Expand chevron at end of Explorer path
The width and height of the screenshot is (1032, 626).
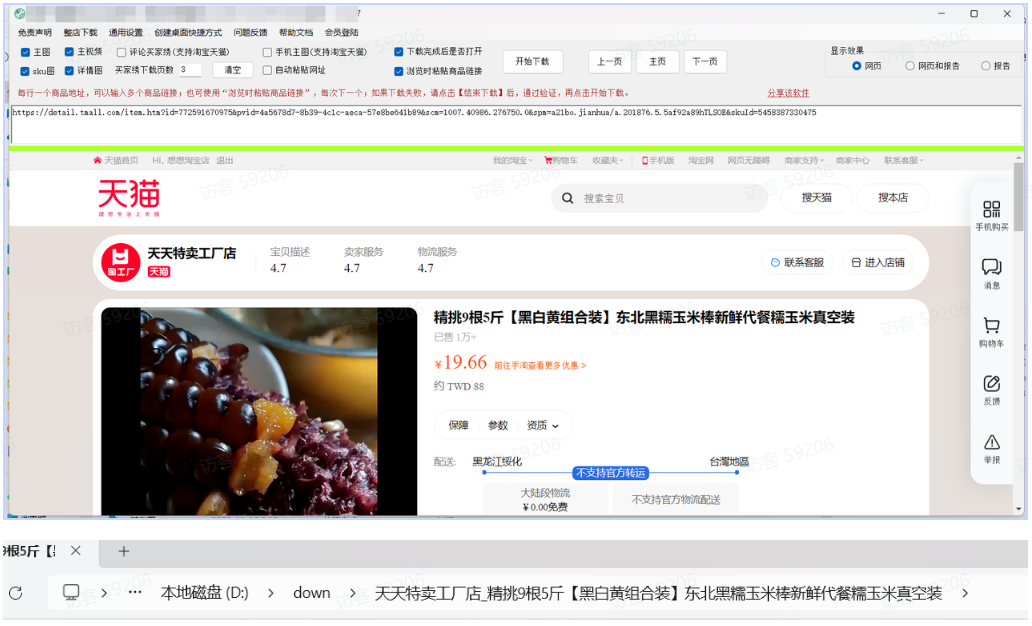(965, 593)
